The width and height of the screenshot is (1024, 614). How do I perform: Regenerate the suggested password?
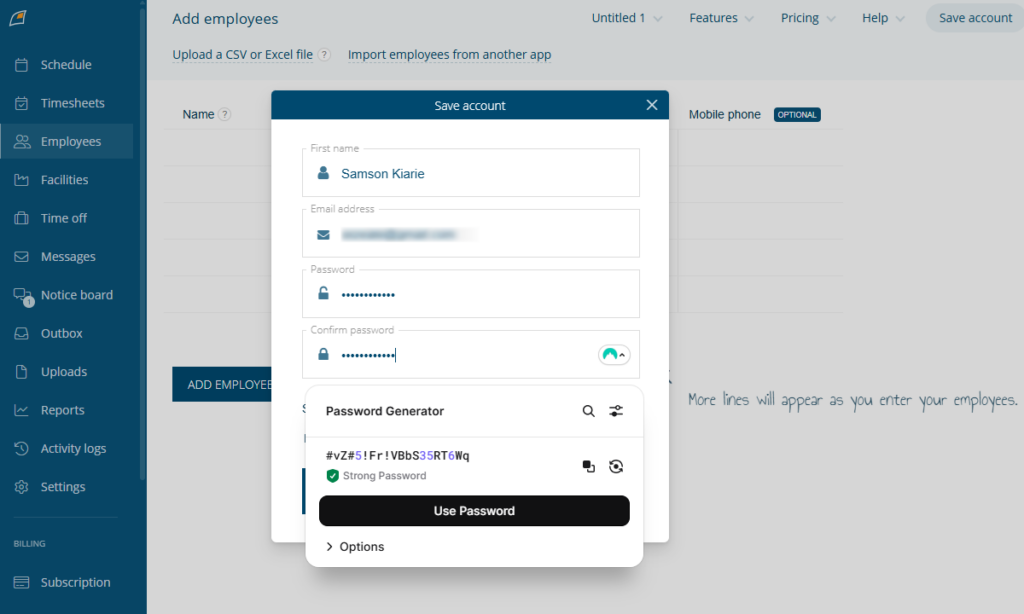click(x=616, y=466)
